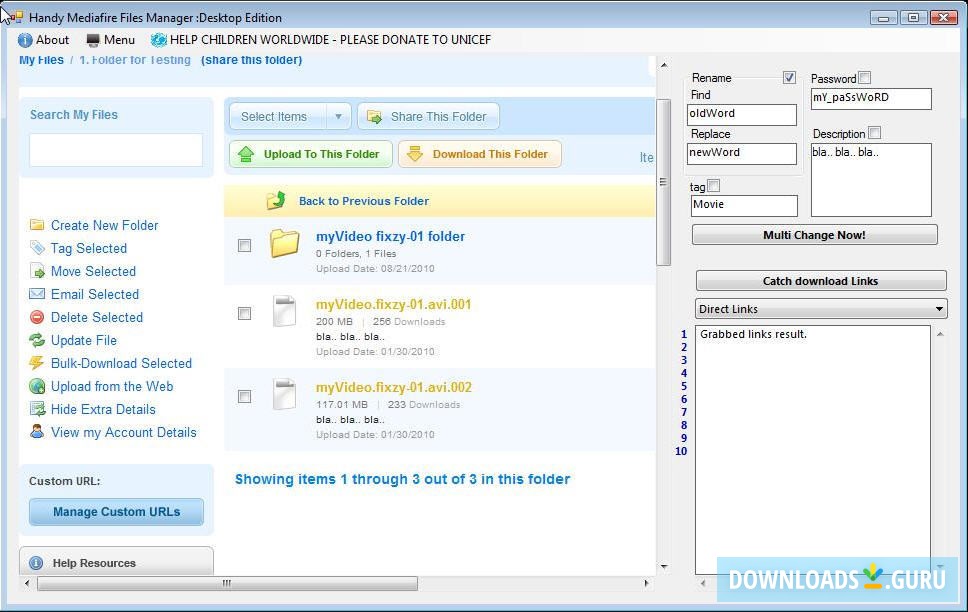Click the Tag Selected tag icon

click(37, 248)
